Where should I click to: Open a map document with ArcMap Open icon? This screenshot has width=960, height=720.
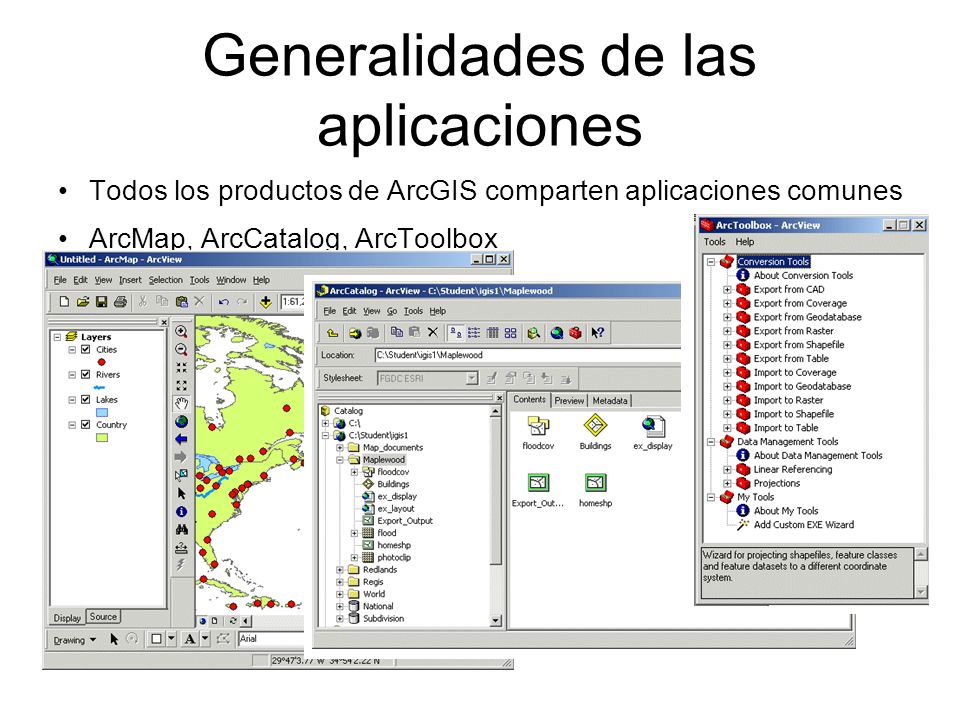[83, 301]
